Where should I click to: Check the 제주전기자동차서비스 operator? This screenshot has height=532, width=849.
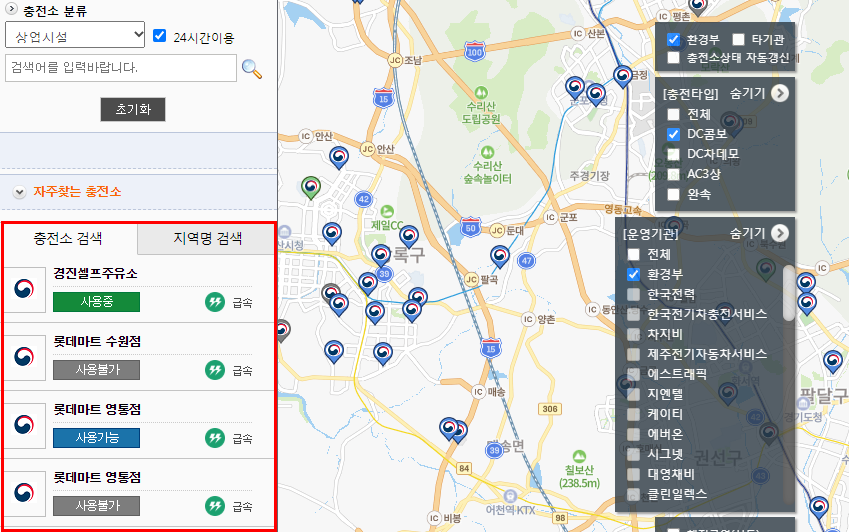coord(633,354)
